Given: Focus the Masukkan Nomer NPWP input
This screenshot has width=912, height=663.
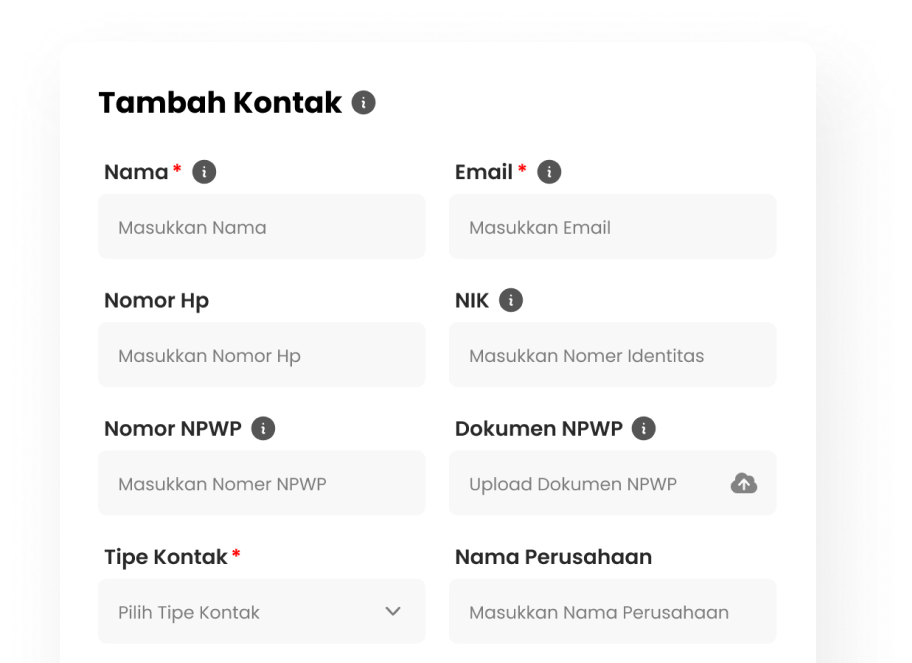Looking at the screenshot, I should (262, 483).
